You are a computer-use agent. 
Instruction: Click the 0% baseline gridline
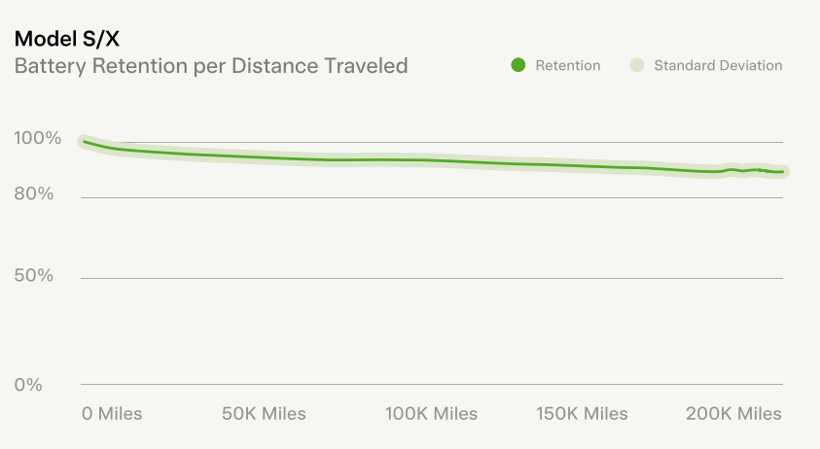pos(431,385)
